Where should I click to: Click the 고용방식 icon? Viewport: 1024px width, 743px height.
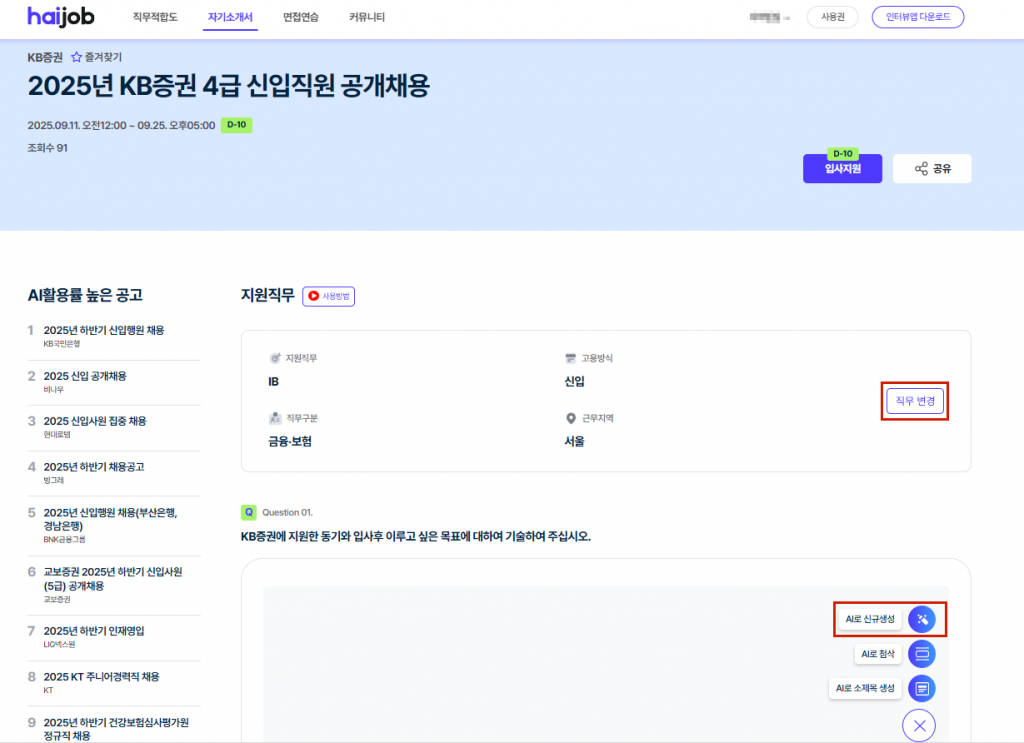point(570,358)
